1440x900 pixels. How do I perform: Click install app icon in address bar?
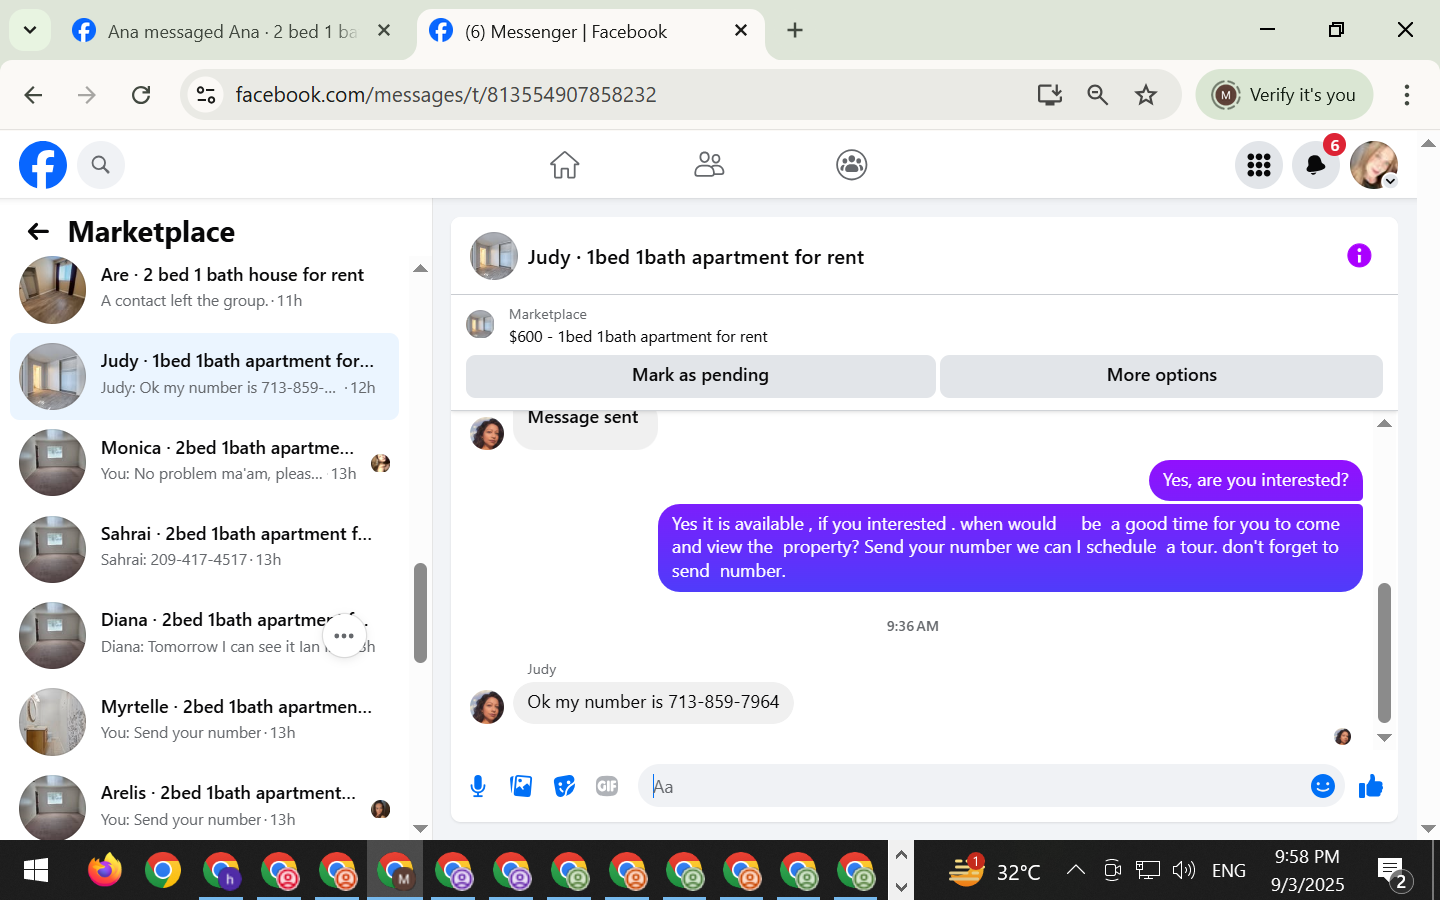coord(1049,95)
